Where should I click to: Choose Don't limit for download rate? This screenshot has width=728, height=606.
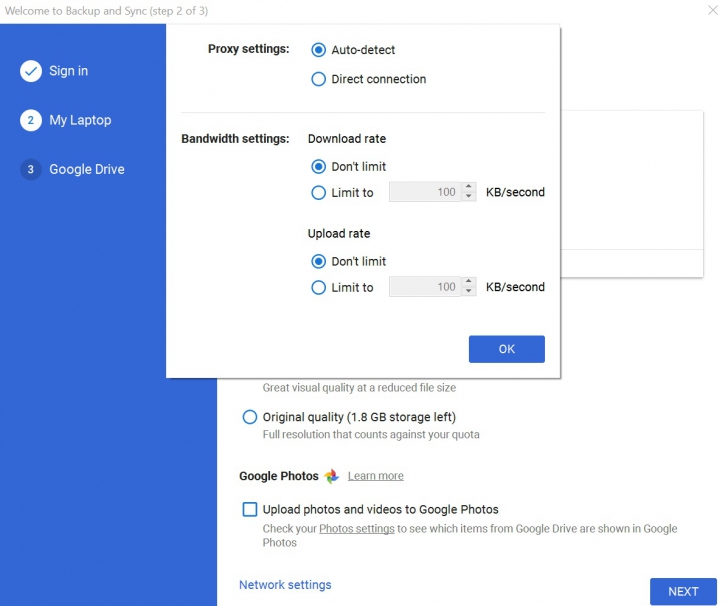point(318,166)
